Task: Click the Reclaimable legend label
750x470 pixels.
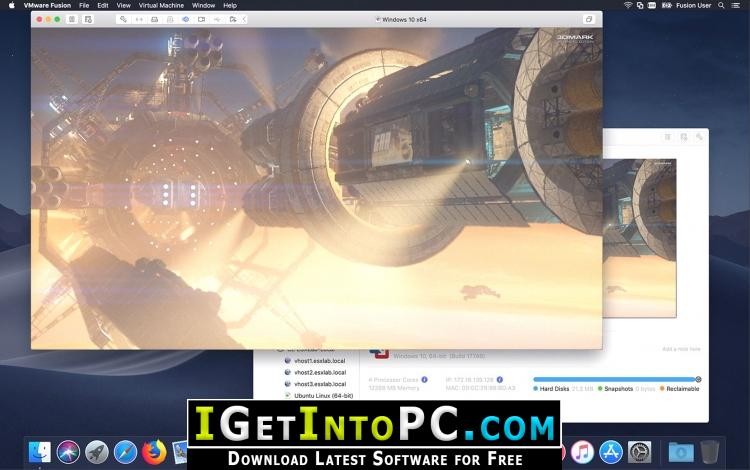Action: (683, 389)
